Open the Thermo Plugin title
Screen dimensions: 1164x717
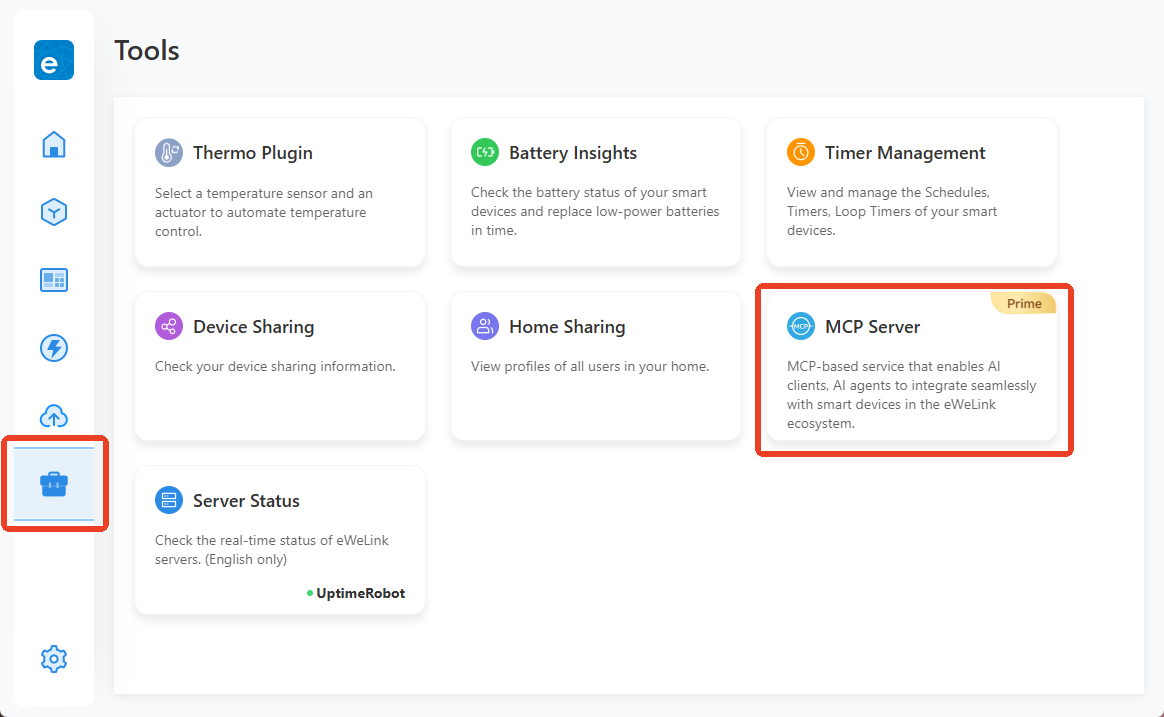pos(252,153)
